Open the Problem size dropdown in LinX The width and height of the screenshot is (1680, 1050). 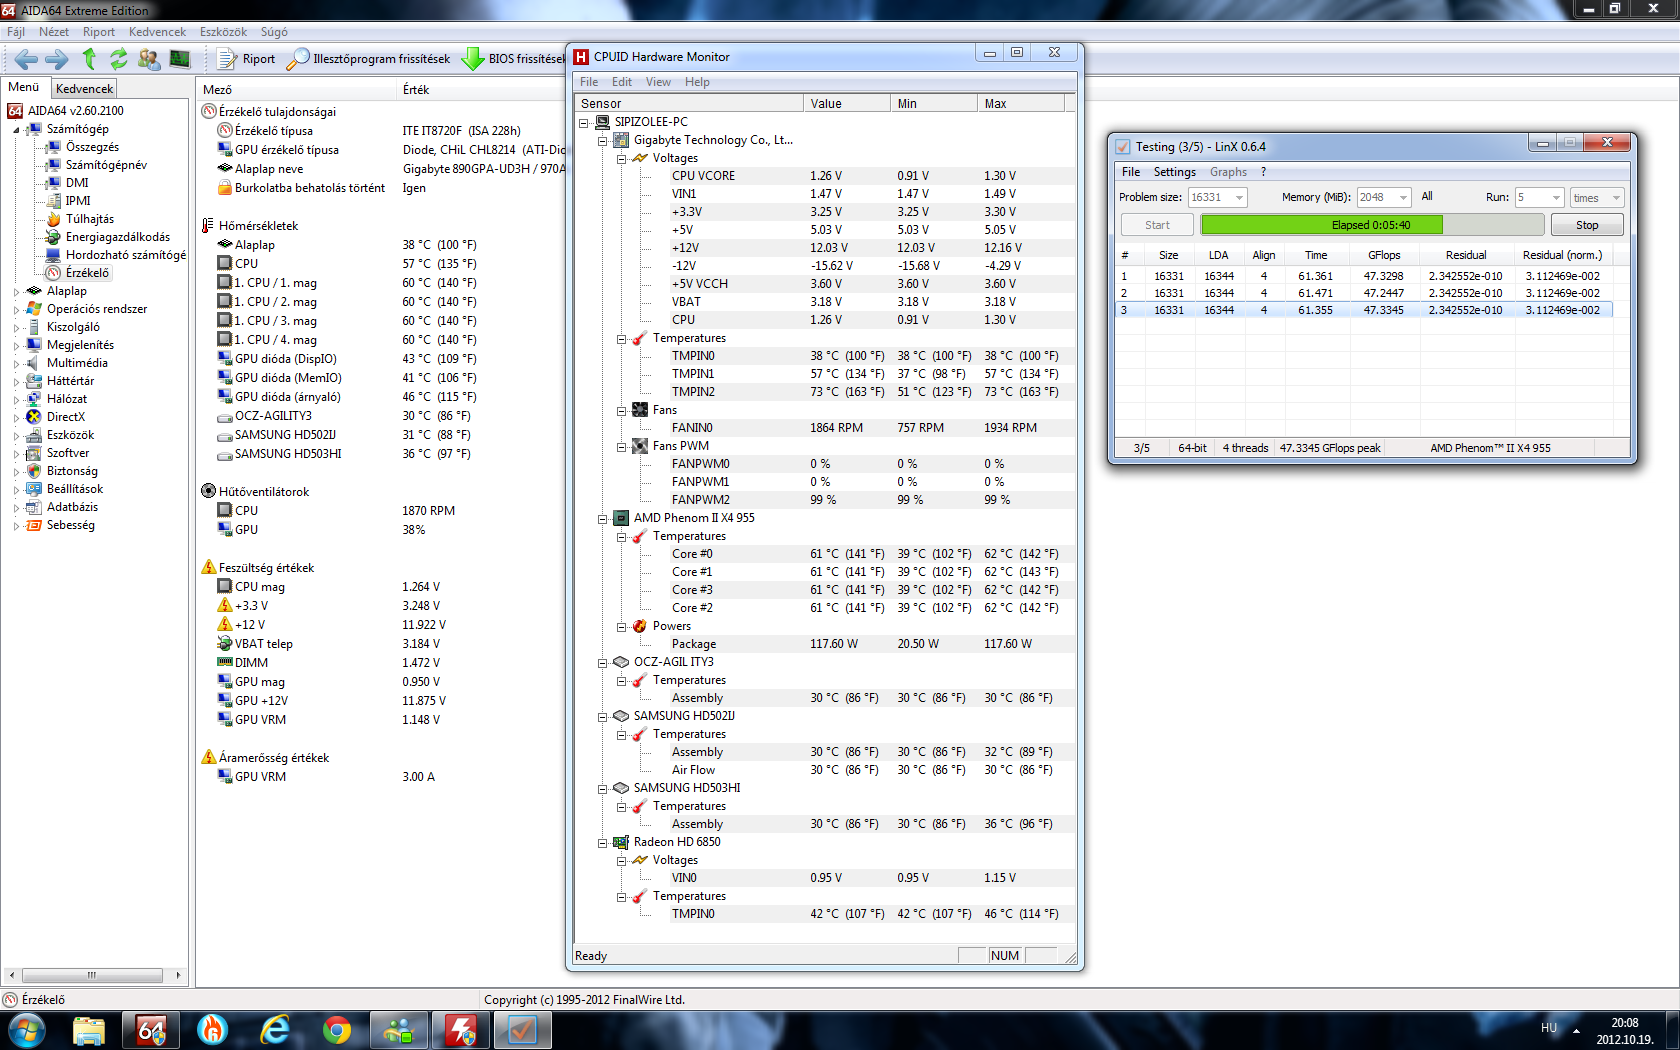[x=1239, y=198]
